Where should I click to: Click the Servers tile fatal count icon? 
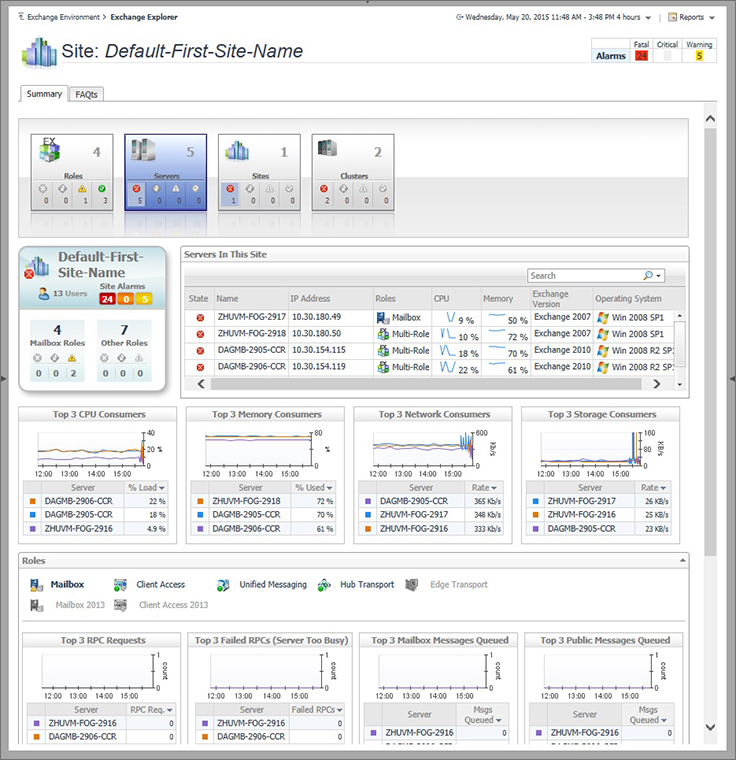coord(137,189)
